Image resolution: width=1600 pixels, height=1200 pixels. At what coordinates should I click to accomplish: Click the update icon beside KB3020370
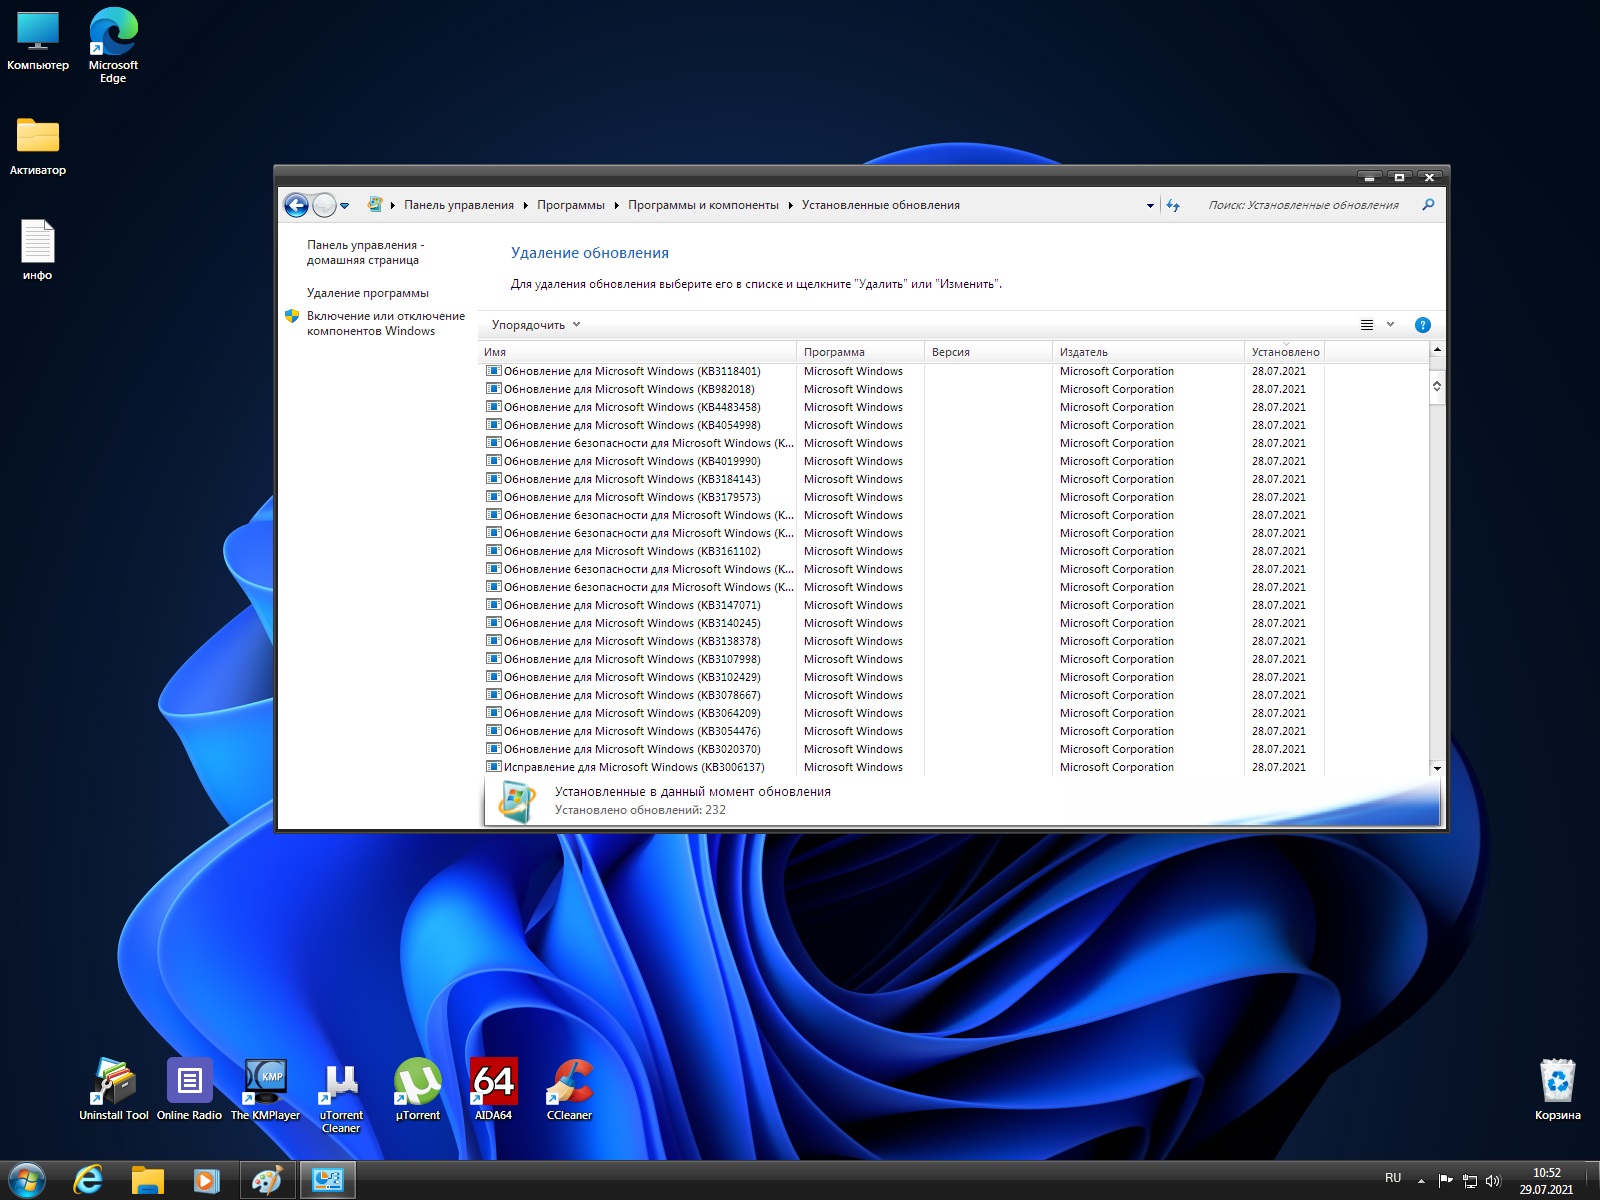pos(493,749)
